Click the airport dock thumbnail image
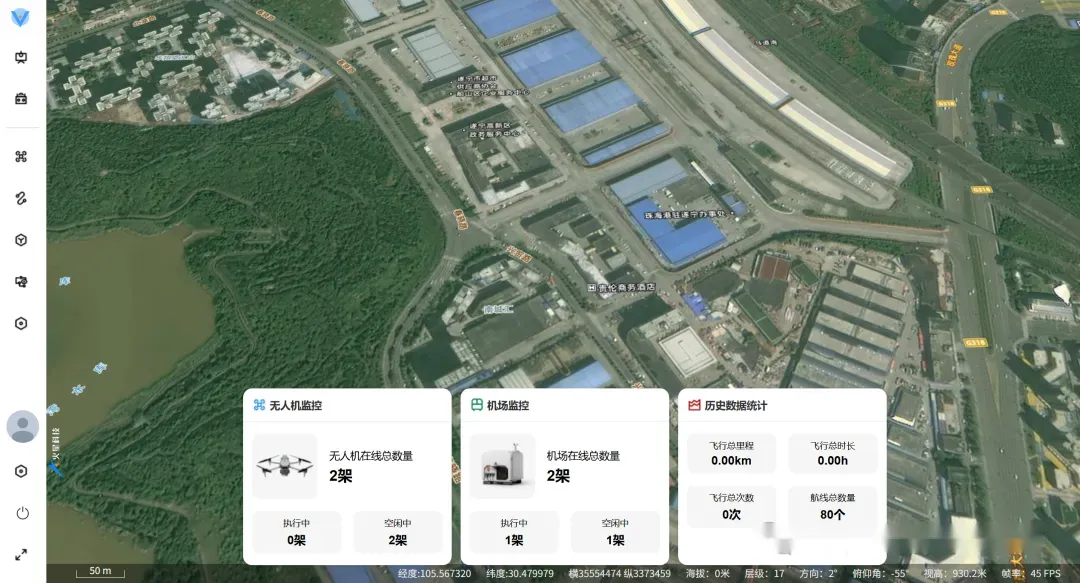Image resolution: width=1080 pixels, height=583 pixels. pyautogui.click(x=502, y=466)
